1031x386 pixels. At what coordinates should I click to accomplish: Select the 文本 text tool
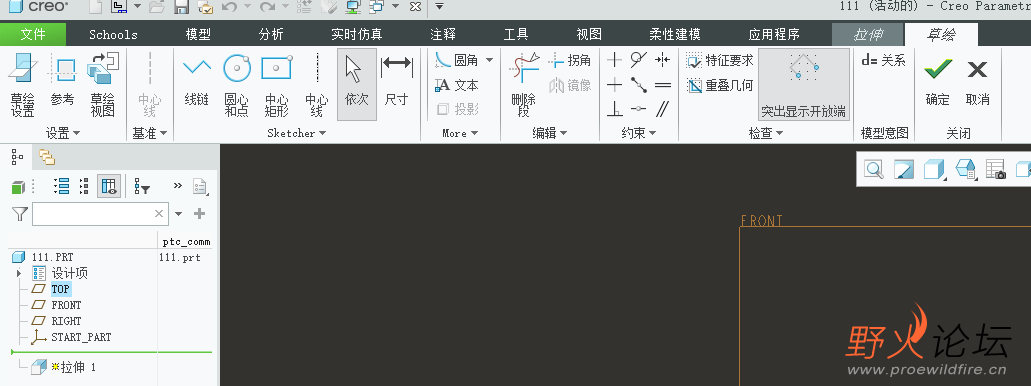pyautogui.click(x=457, y=85)
